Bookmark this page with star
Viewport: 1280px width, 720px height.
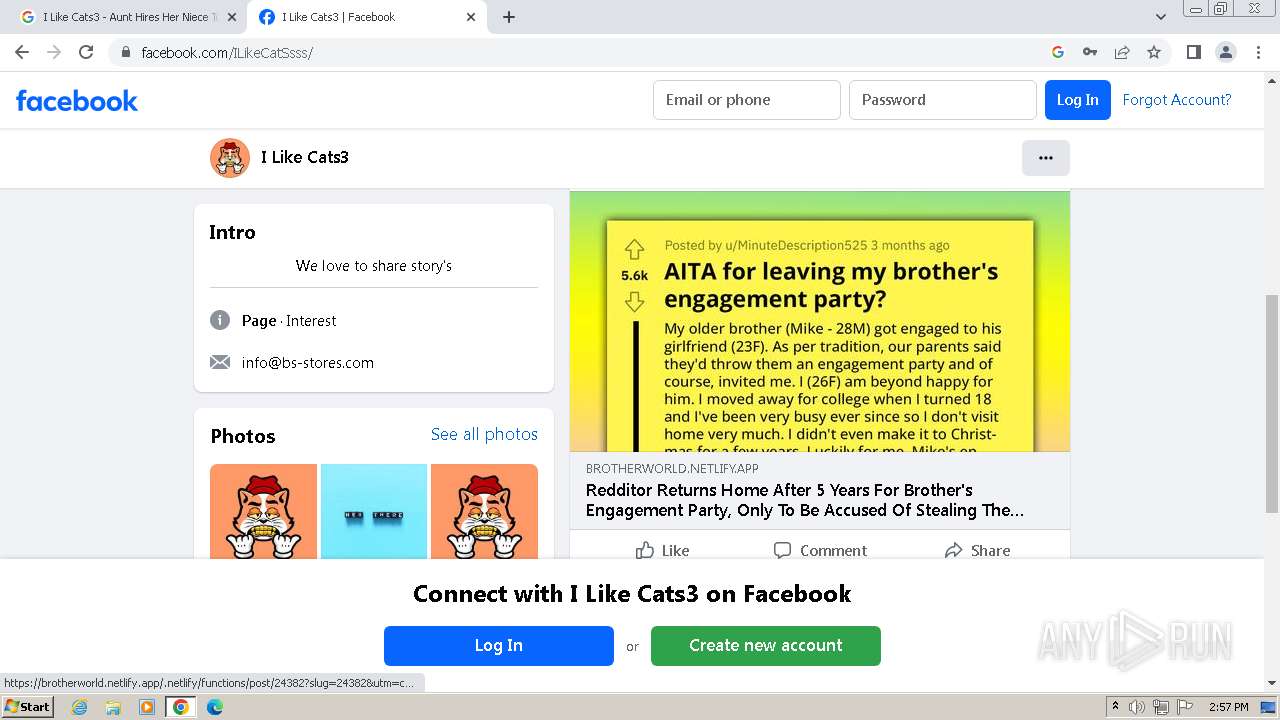1154,52
